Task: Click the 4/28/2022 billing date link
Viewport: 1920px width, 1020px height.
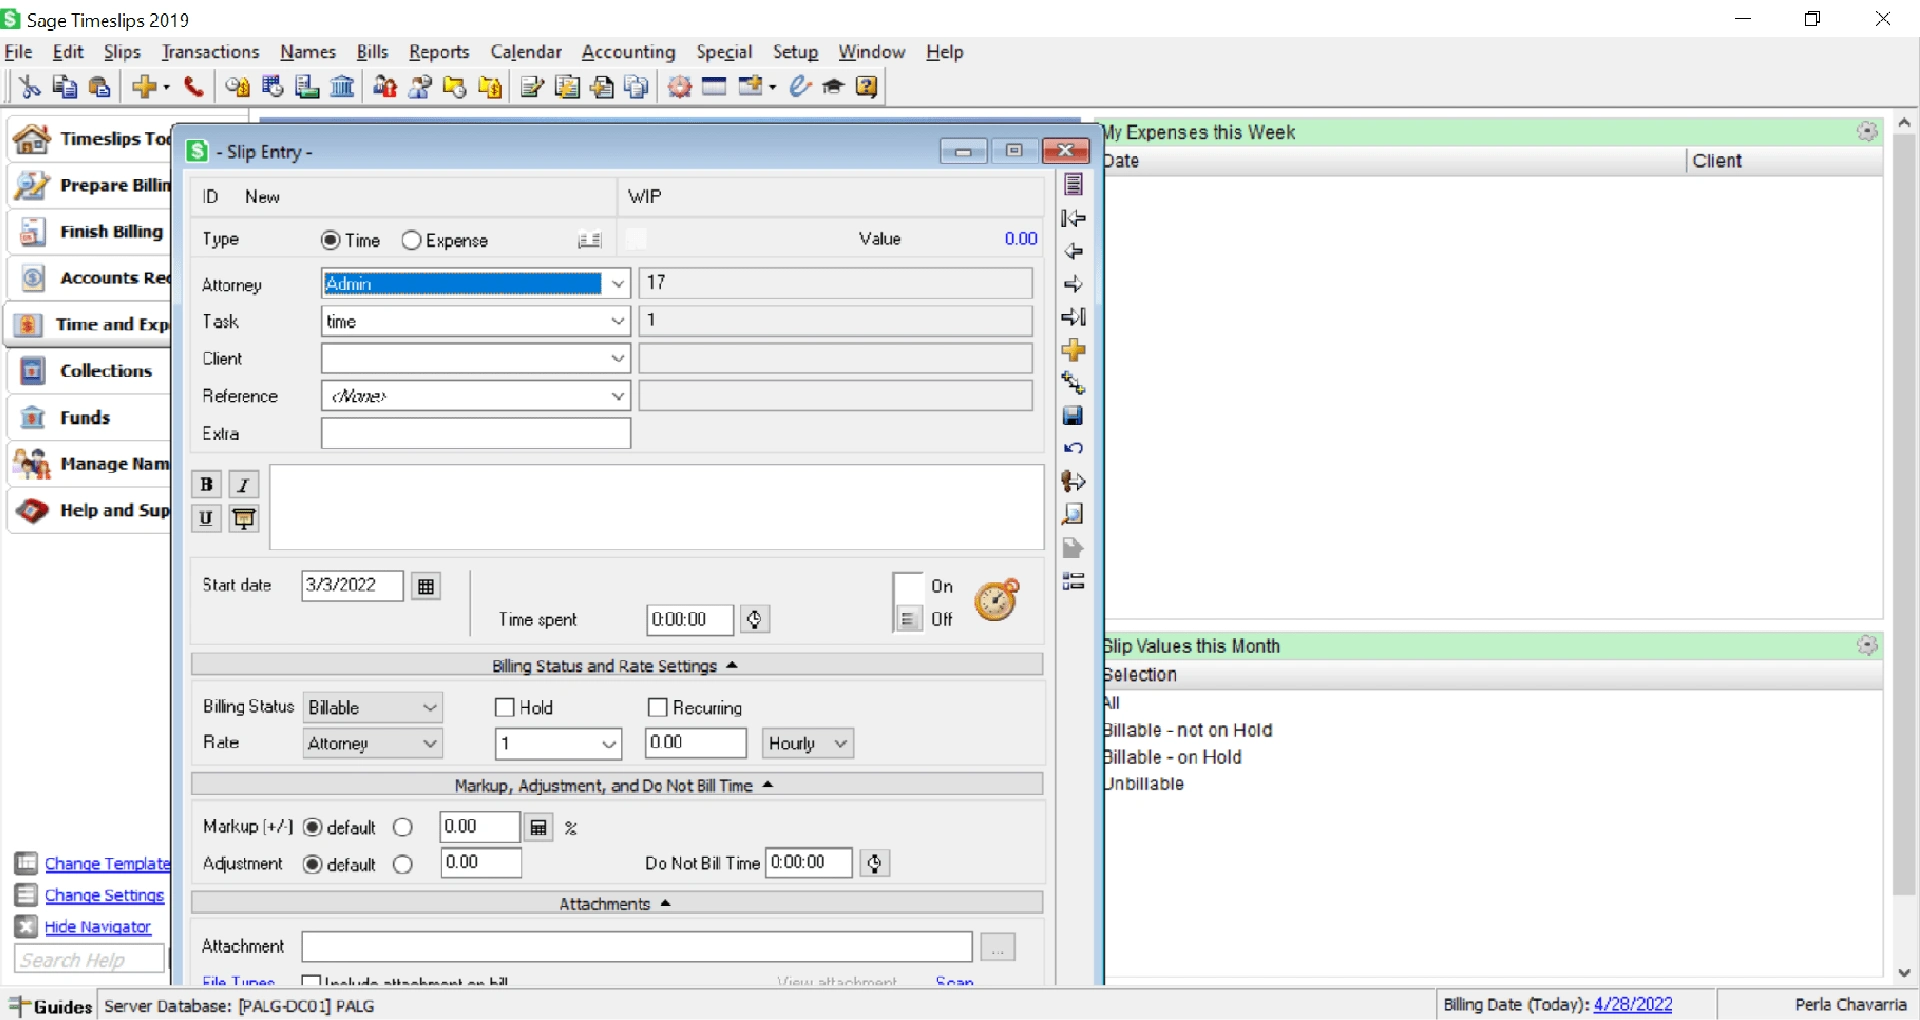Action: coord(1633,1005)
